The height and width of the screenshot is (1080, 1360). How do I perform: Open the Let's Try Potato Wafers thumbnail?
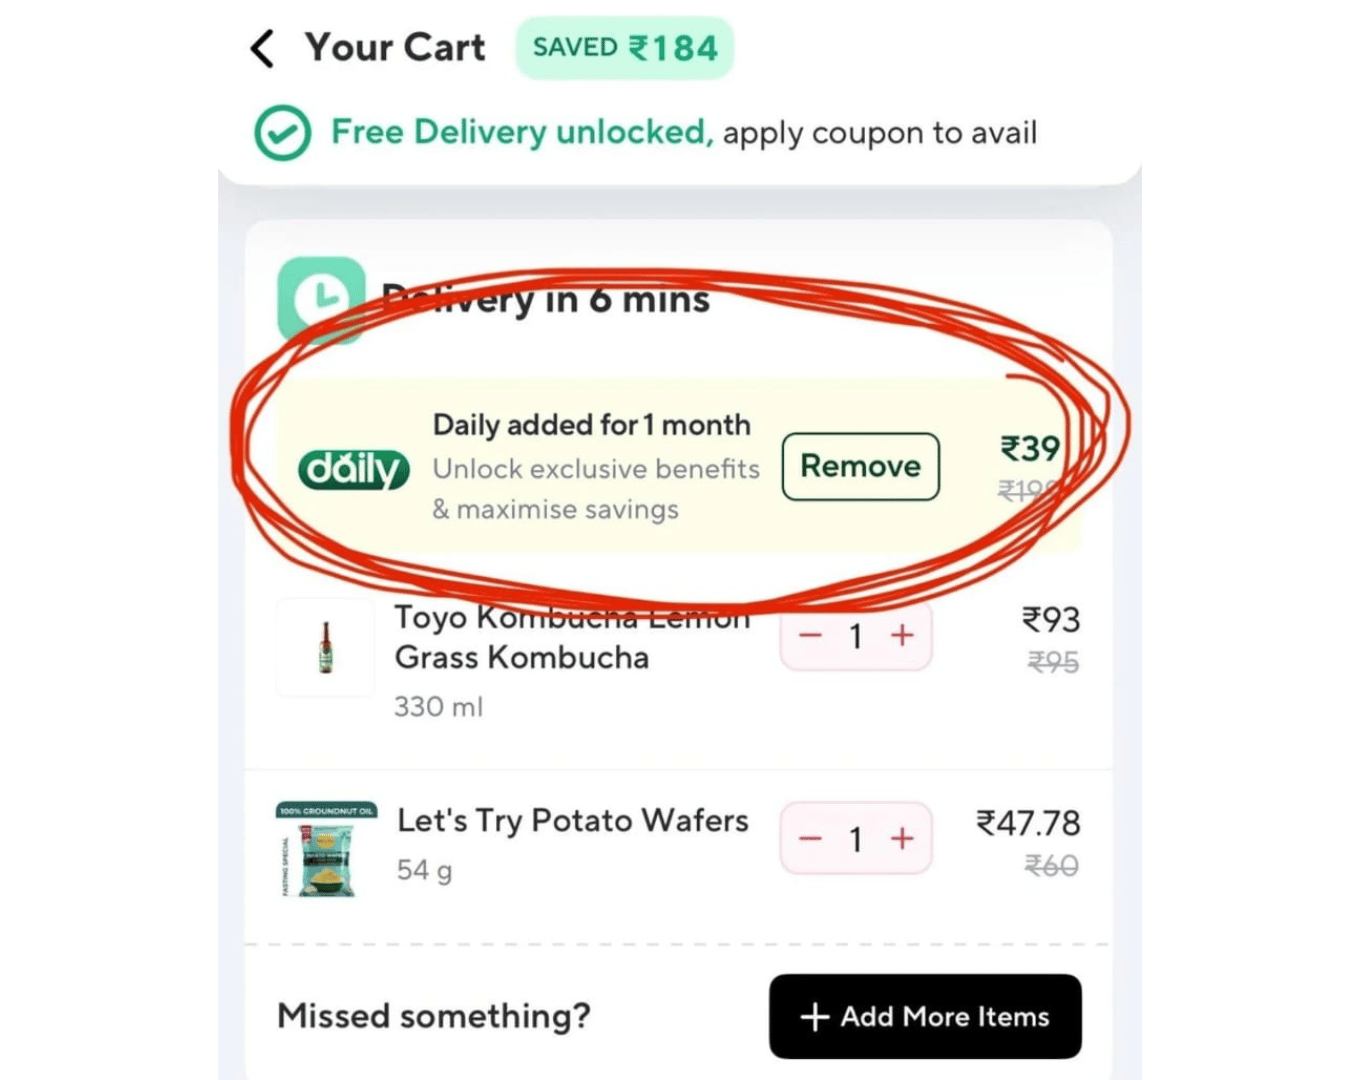(x=326, y=849)
